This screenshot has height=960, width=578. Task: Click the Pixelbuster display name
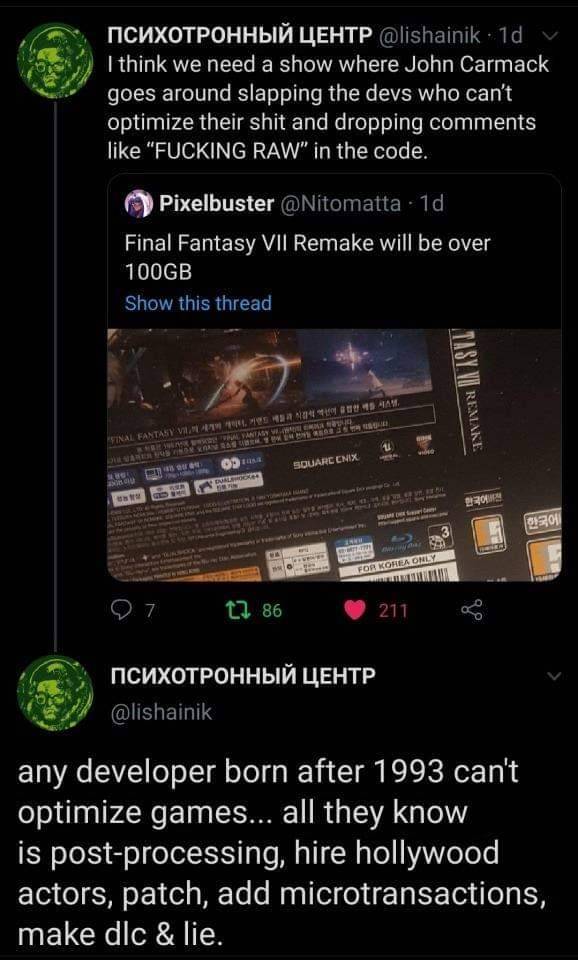pos(216,204)
